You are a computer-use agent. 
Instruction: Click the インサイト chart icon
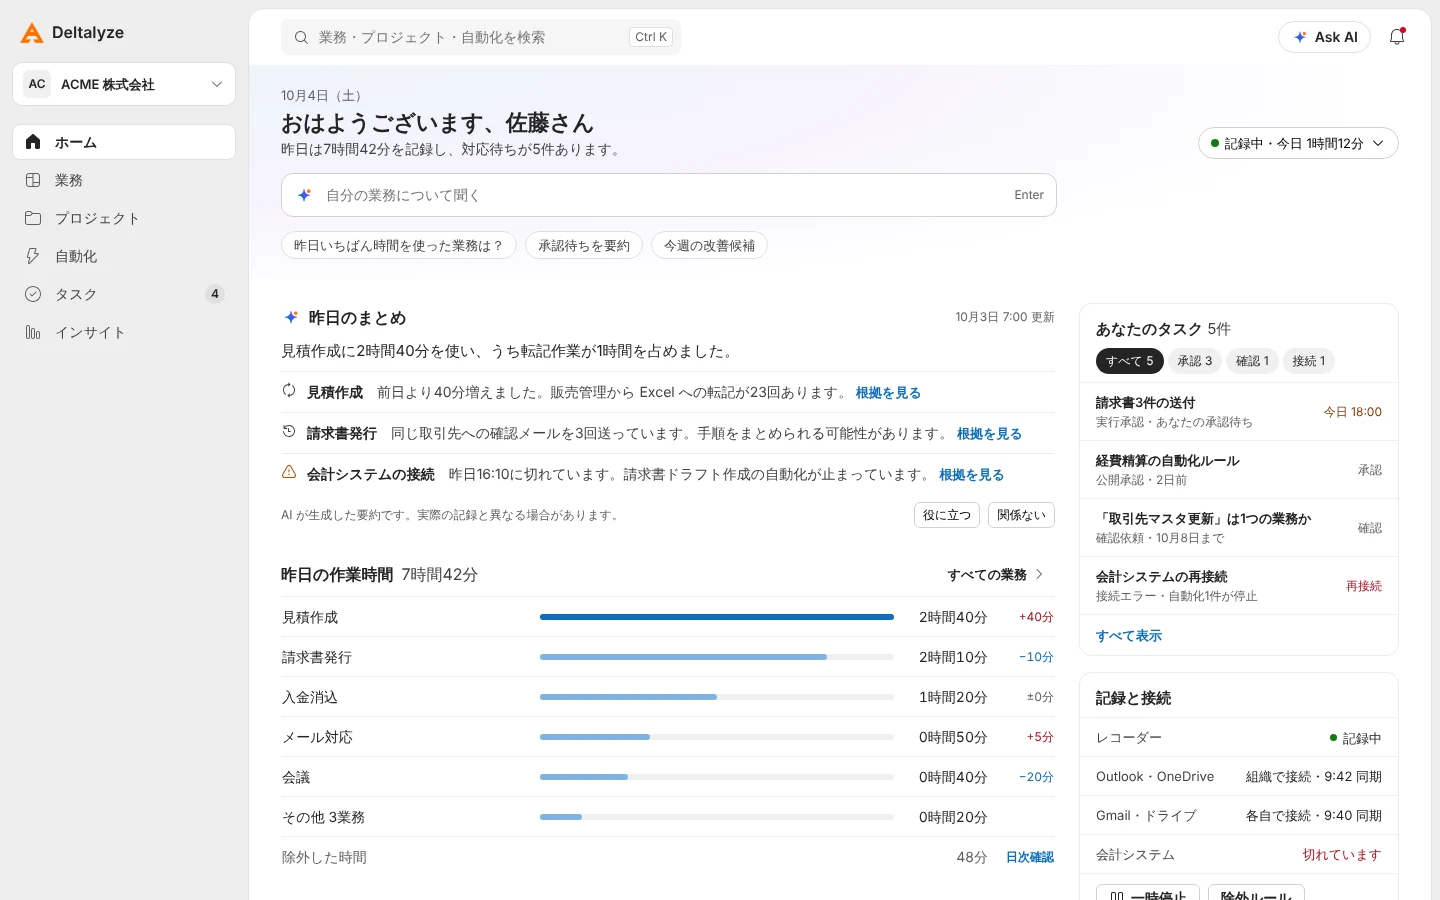coord(33,332)
